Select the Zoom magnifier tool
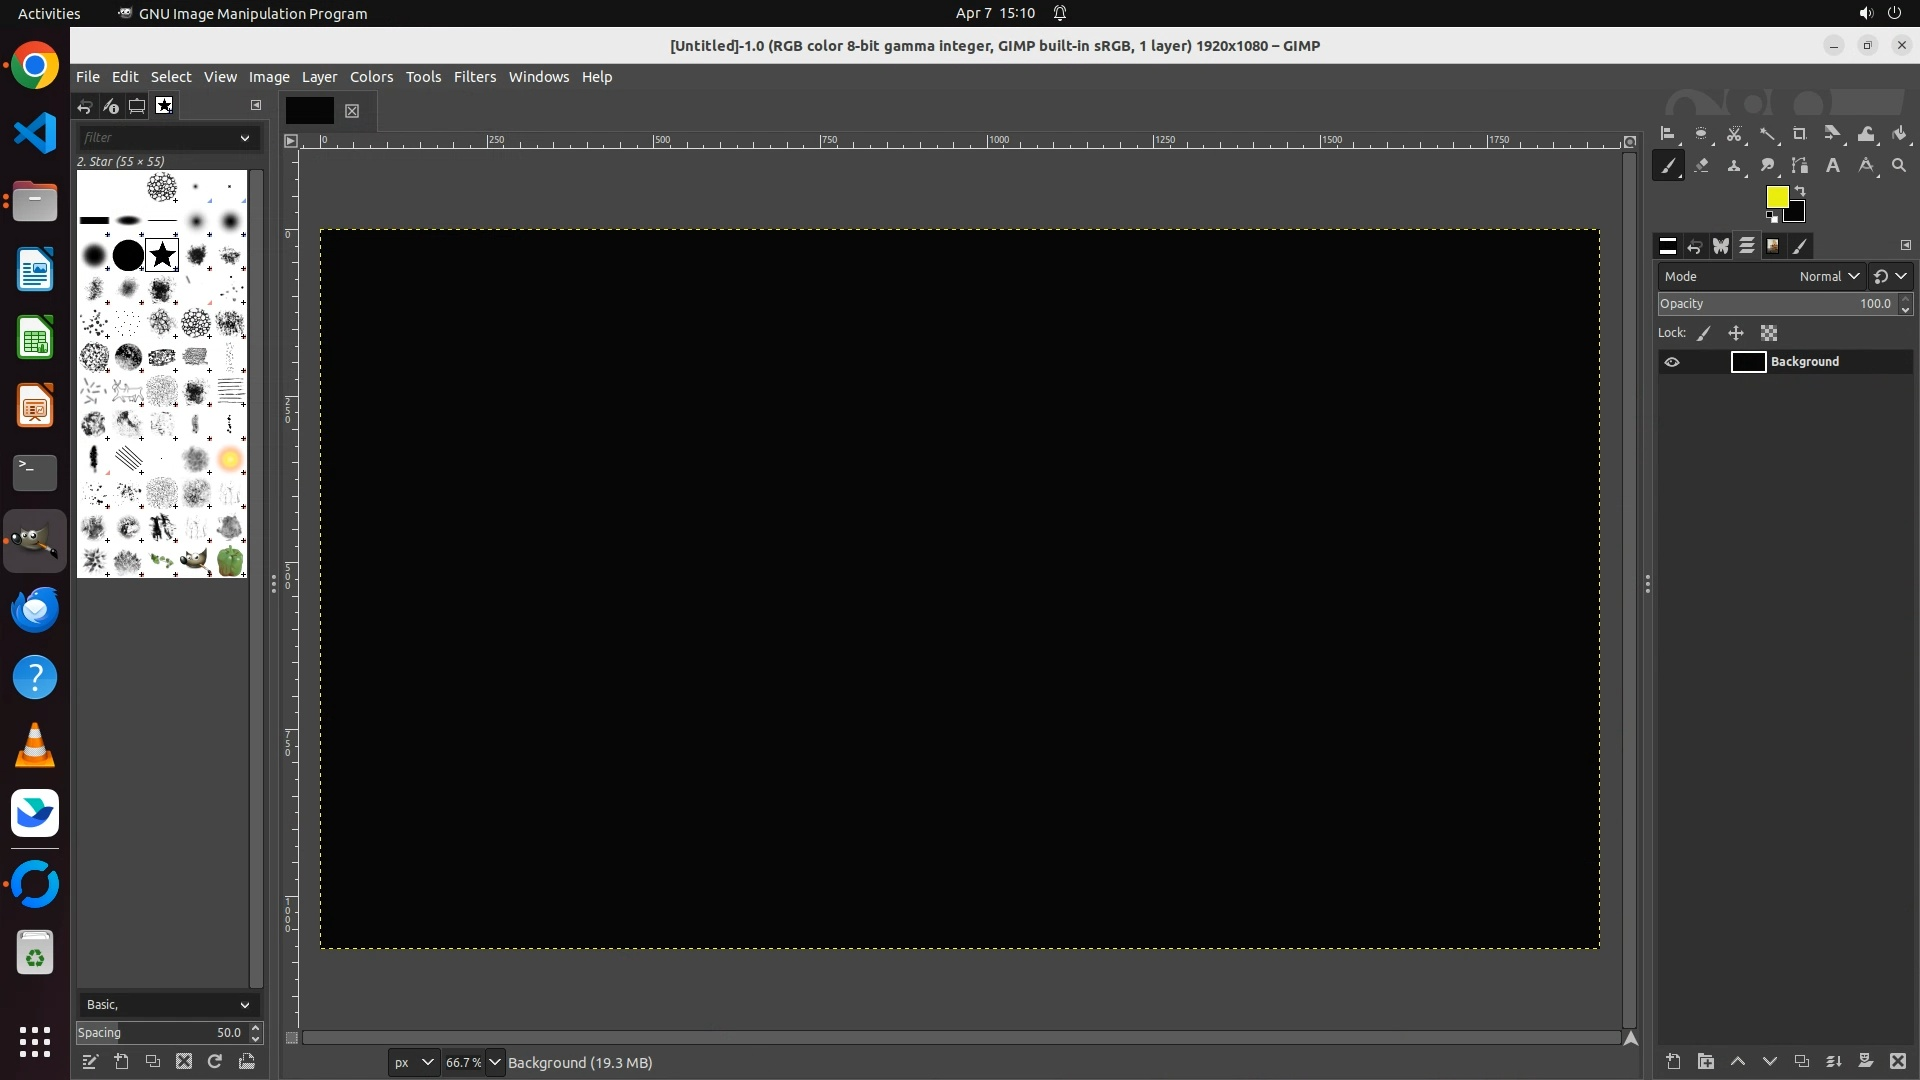Viewport: 1920px width, 1080px height. (x=1899, y=166)
